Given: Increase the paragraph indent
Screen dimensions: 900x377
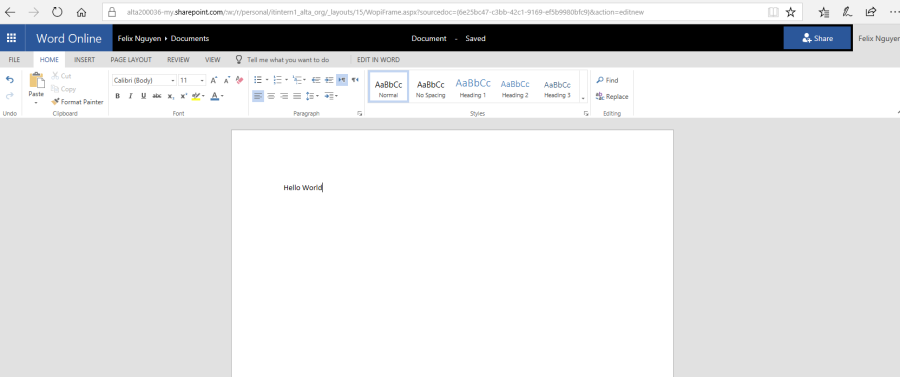Looking at the screenshot, I should [x=329, y=80].
